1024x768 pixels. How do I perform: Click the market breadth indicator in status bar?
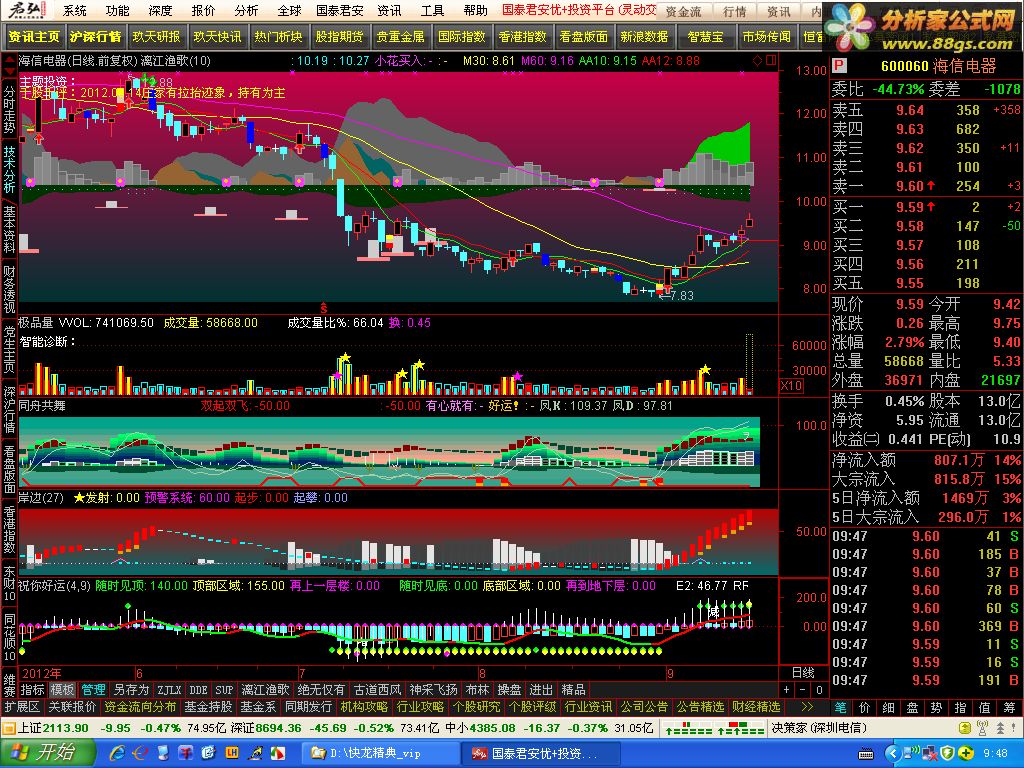click(713, 728)
